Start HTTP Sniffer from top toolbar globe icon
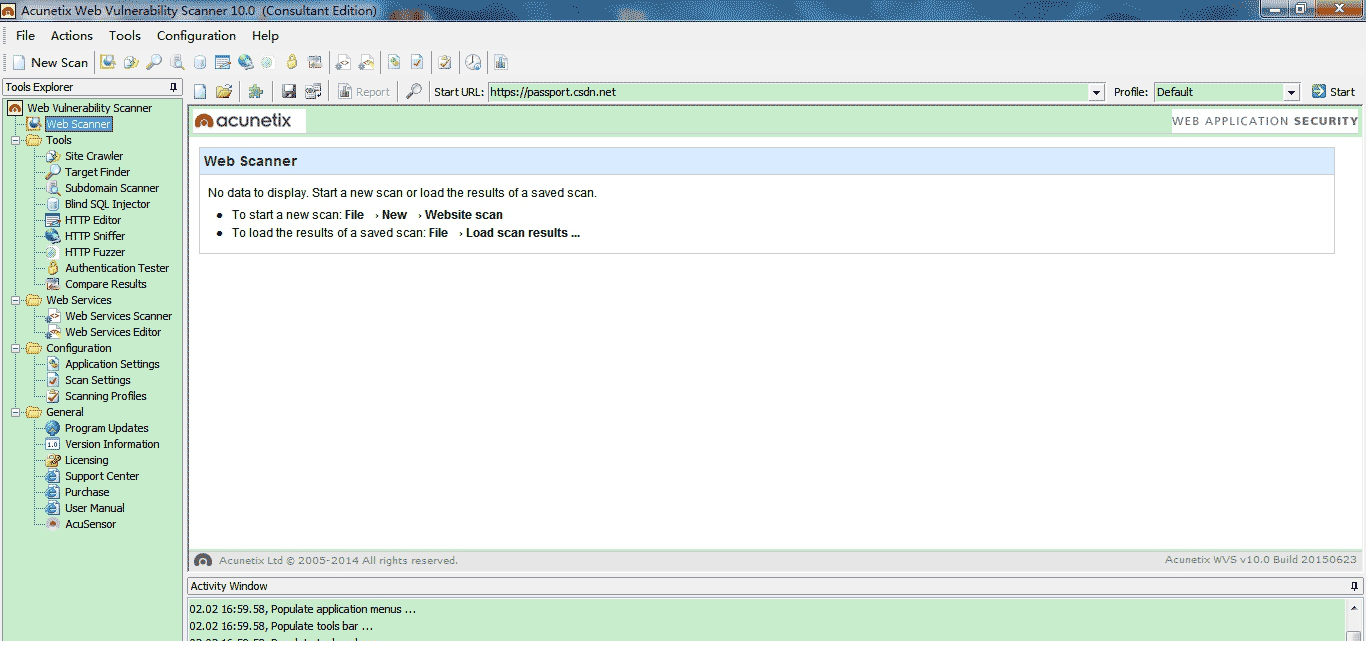Viewport: 1366px width, 666px height. (x=245, y=62)
